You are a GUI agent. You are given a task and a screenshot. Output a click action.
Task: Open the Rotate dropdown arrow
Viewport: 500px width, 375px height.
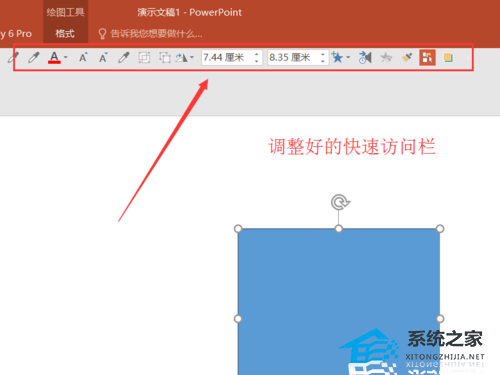[x=192, y=57]
